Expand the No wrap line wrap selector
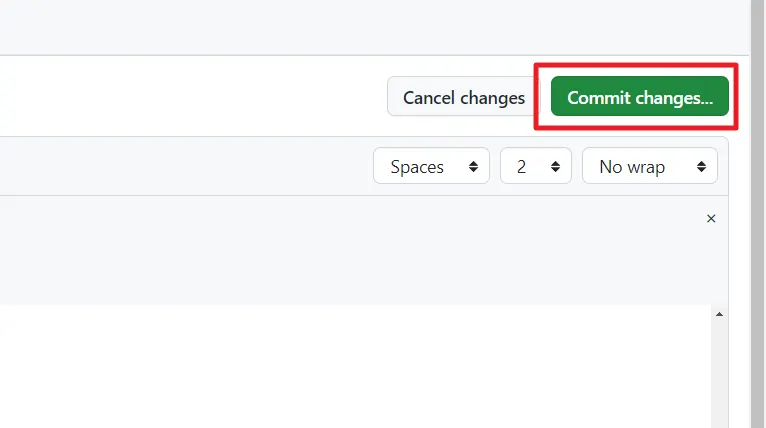Viewport: 766px width, 428px height. click(x=649, y=167)
